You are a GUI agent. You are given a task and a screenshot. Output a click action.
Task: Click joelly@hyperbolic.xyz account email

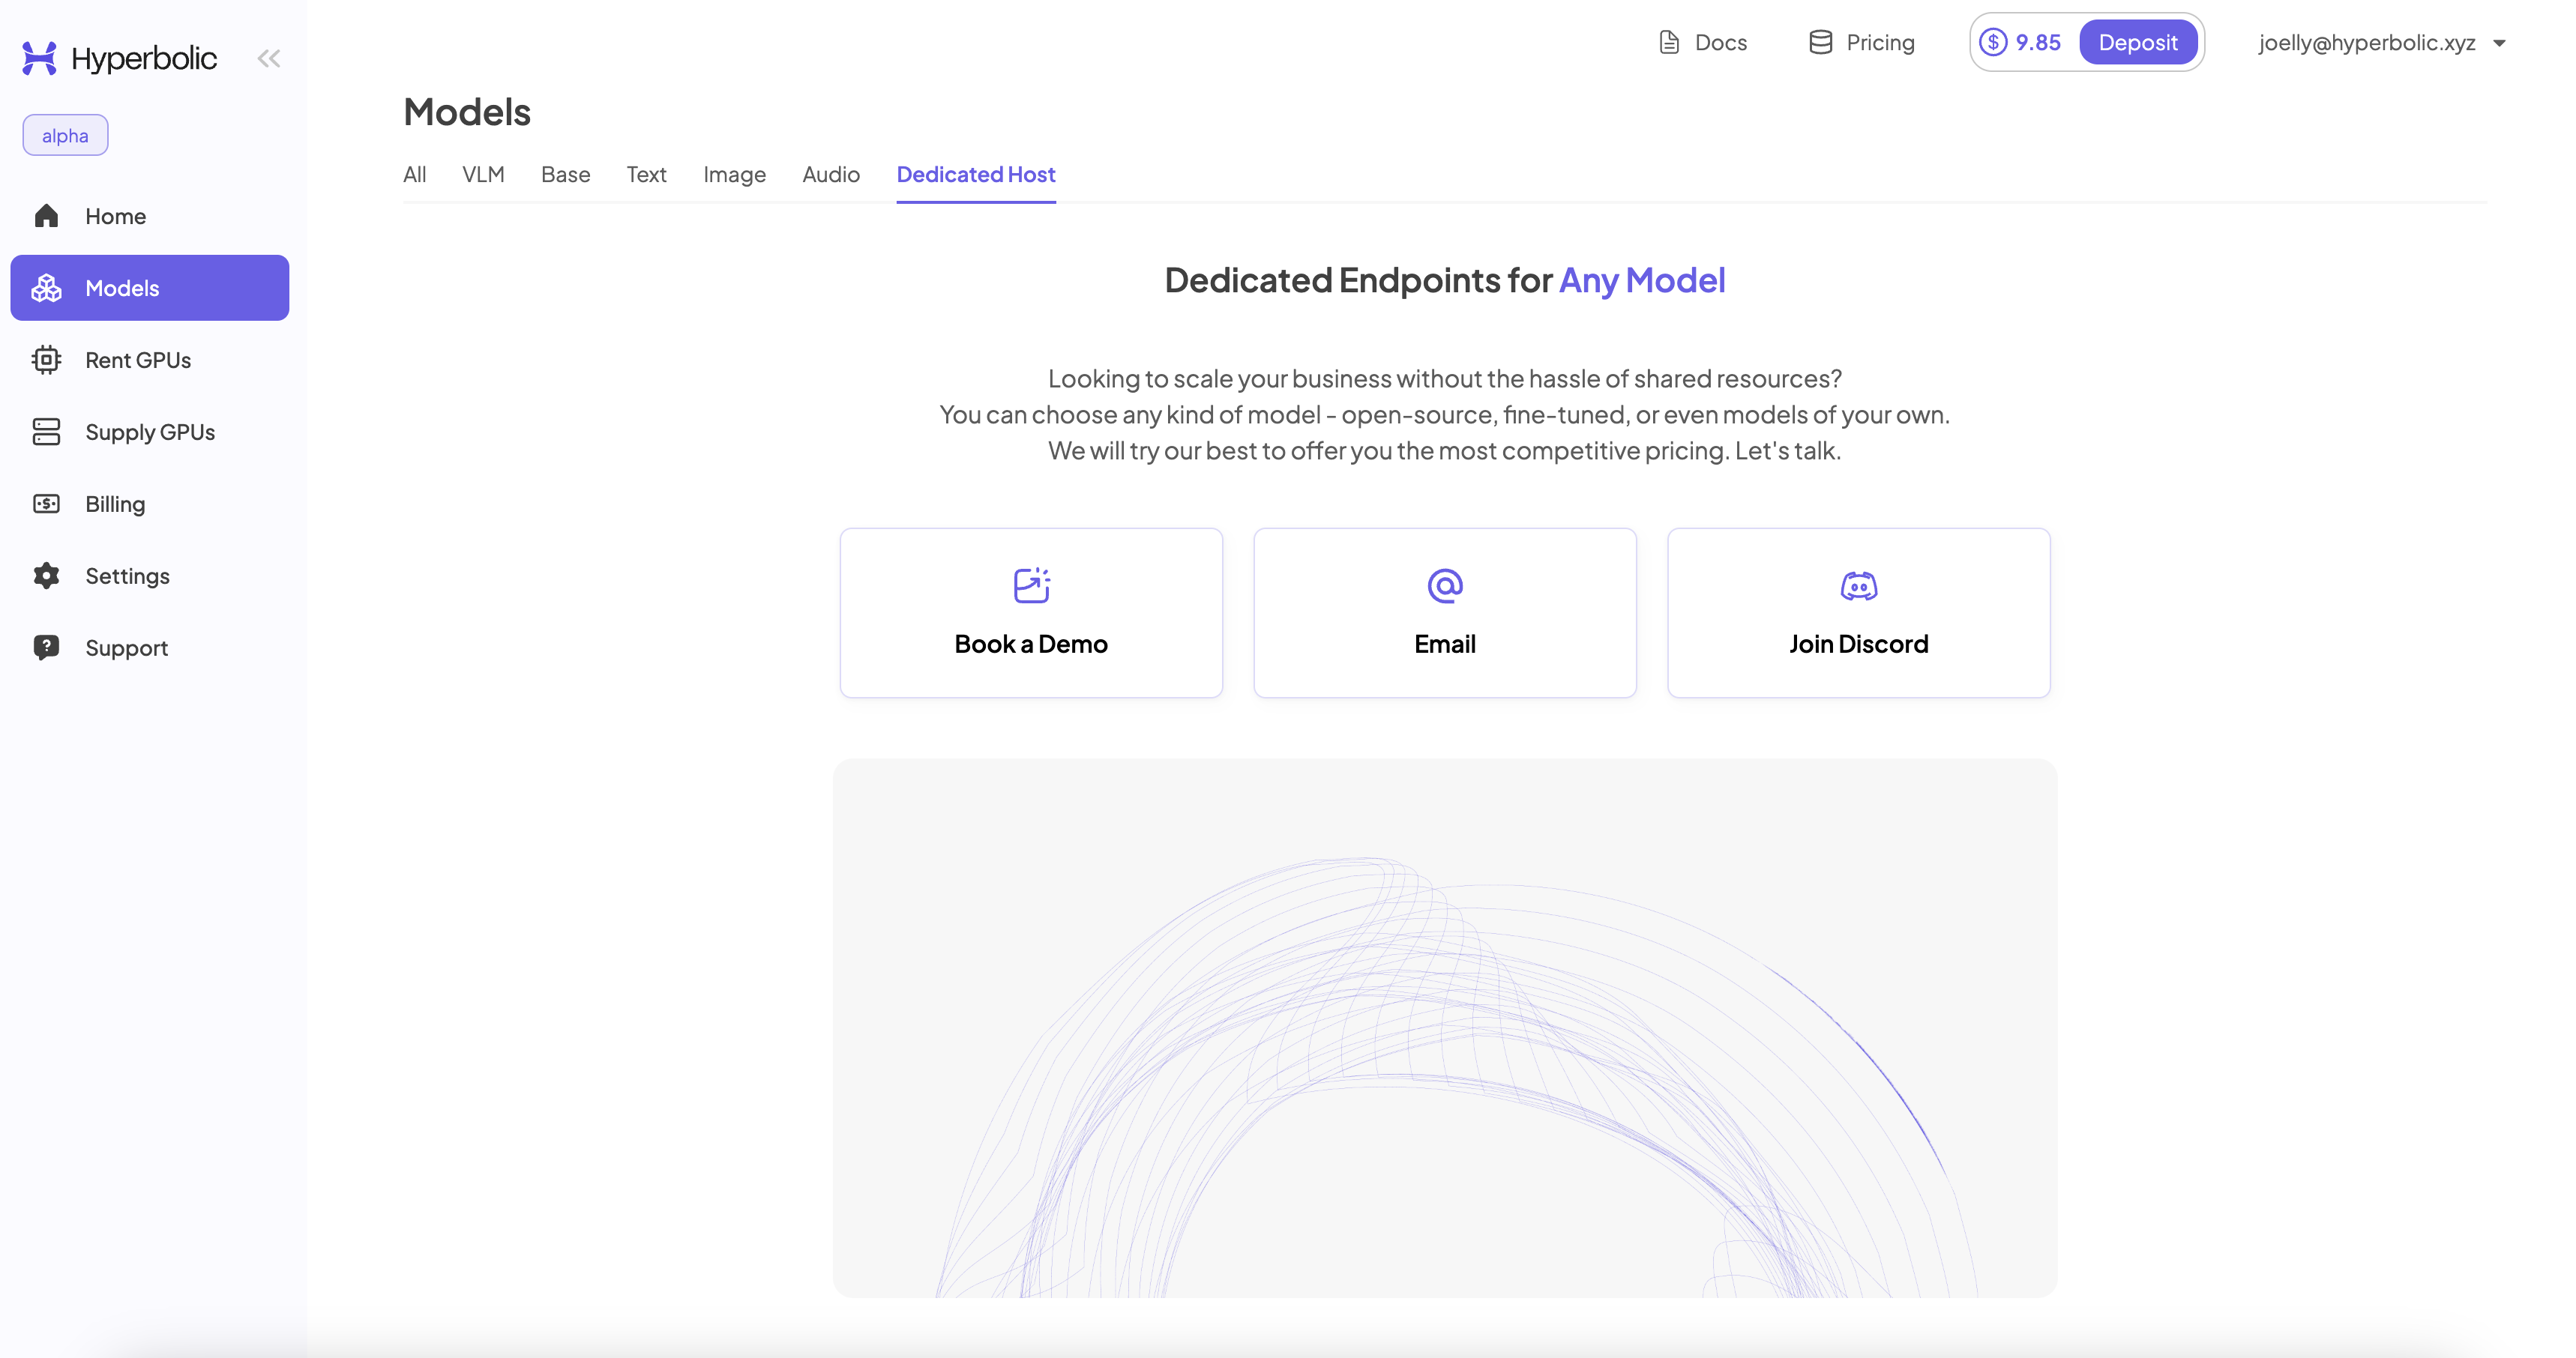click(x=2366, y=42)
